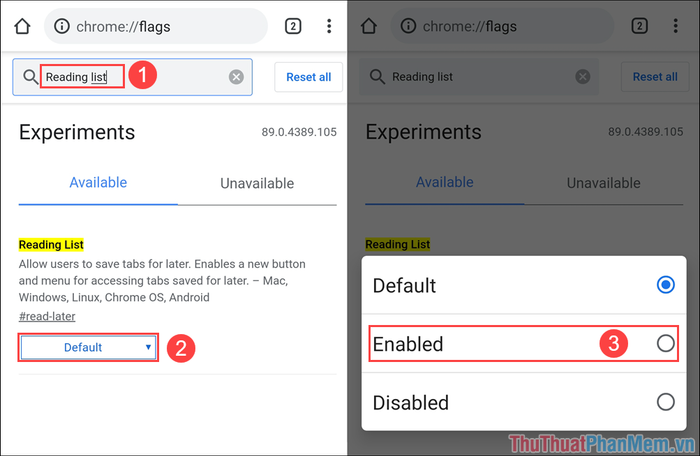Click the dropdown arrow of Default selector
The width and height of the screenshot is (700, 456).
pos(148,347)
